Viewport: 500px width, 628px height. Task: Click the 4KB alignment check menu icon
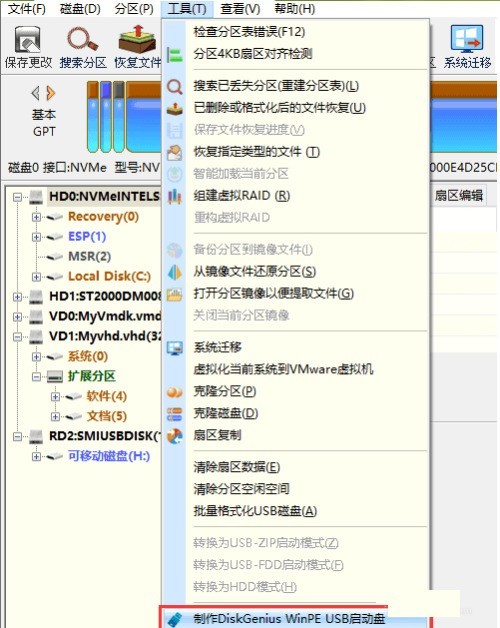tap(175, 54)
